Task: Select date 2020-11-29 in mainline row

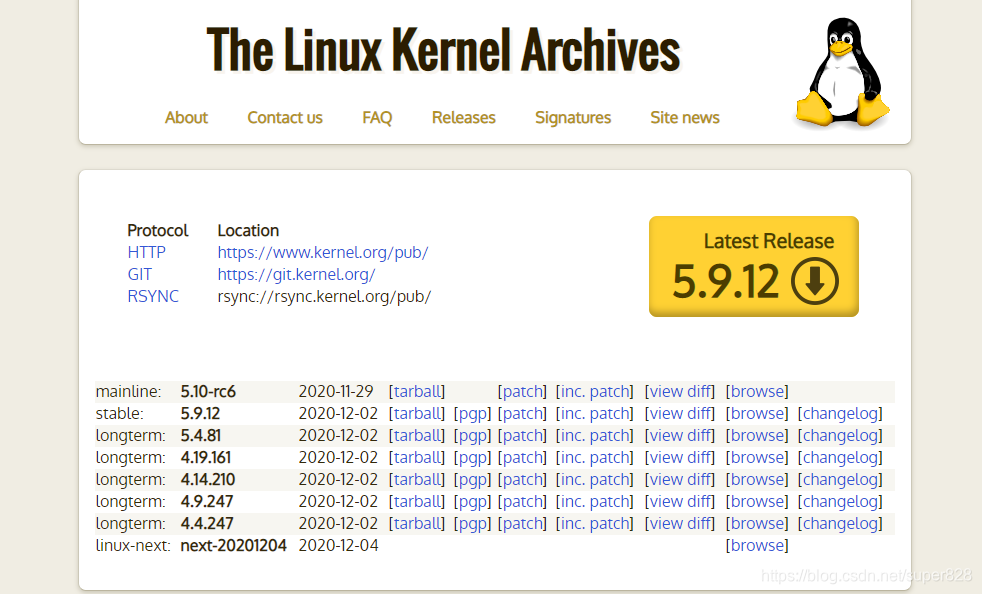Action: (x=336, y=392)
